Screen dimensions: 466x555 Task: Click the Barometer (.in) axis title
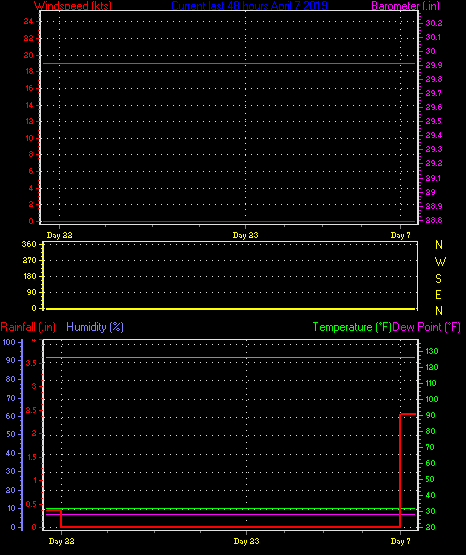(x=405, y=6)
